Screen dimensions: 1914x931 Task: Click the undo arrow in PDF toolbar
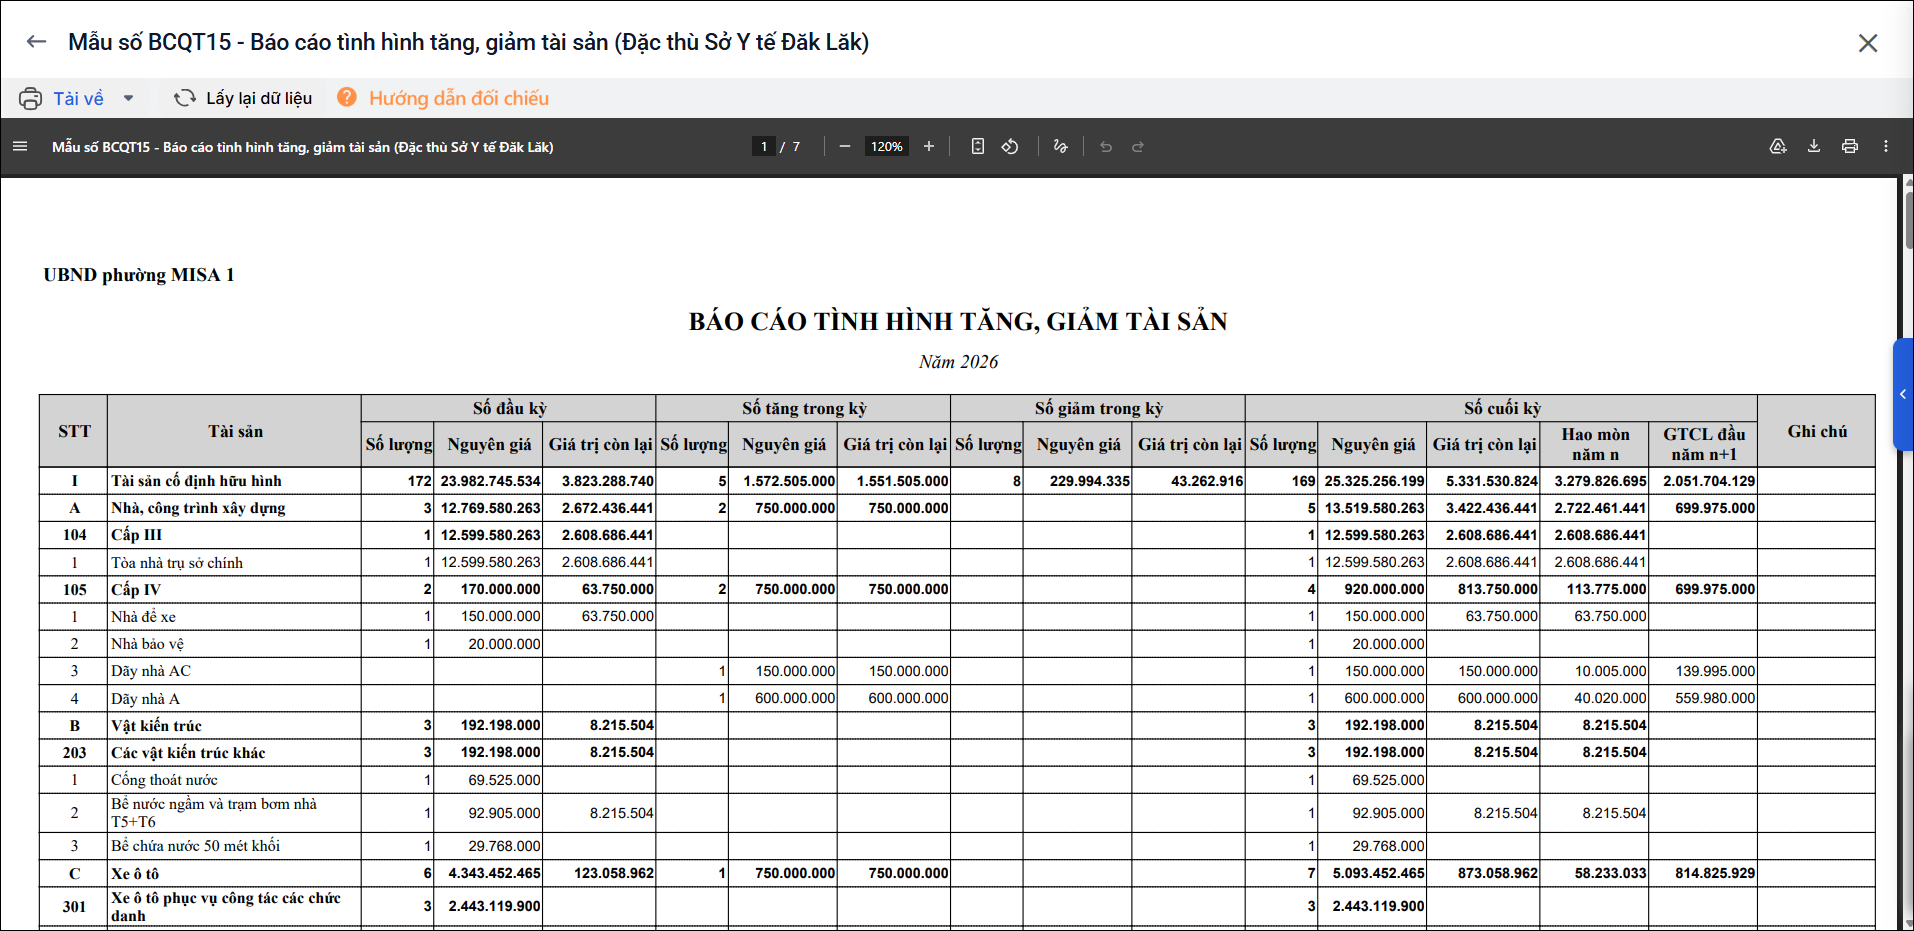click(1106, 146)
